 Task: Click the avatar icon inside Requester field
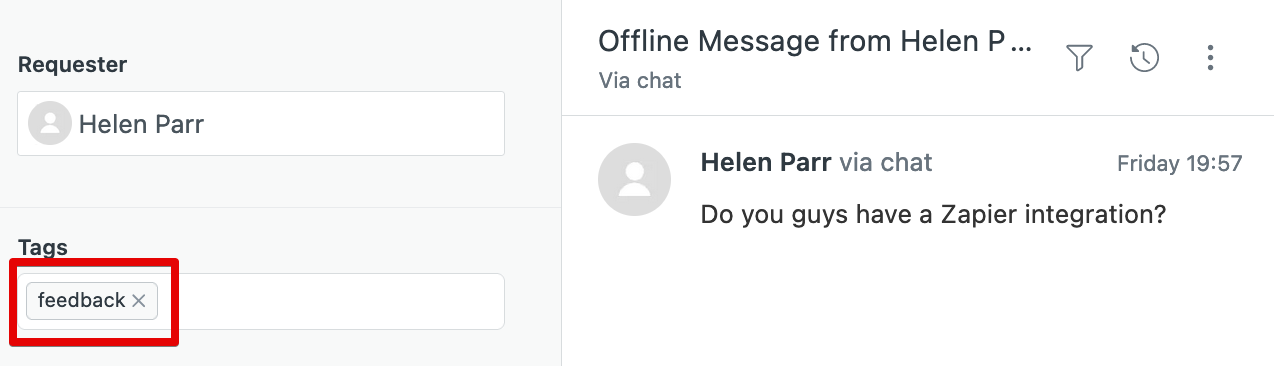tap(50, 124)
